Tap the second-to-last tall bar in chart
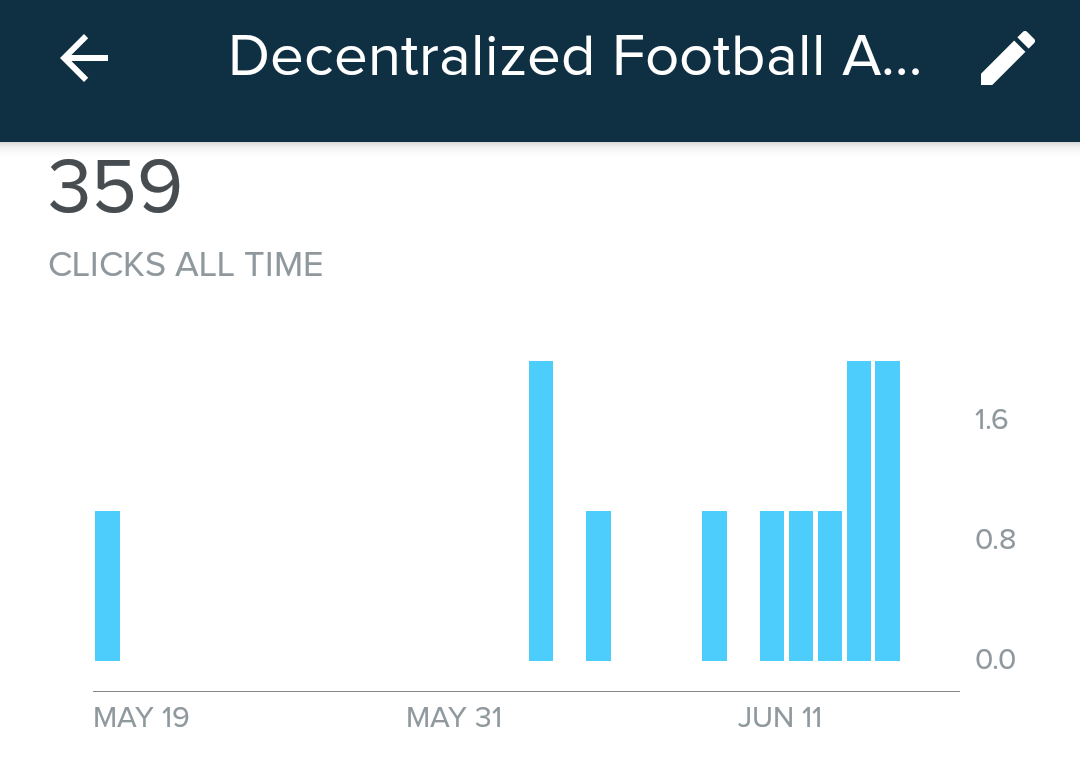Viewport: 1080px width, 762px height. click(x=859, y=511)
